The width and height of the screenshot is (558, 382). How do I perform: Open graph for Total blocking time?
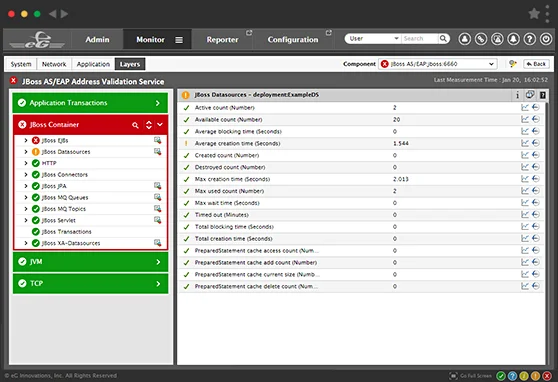(525, 226)
